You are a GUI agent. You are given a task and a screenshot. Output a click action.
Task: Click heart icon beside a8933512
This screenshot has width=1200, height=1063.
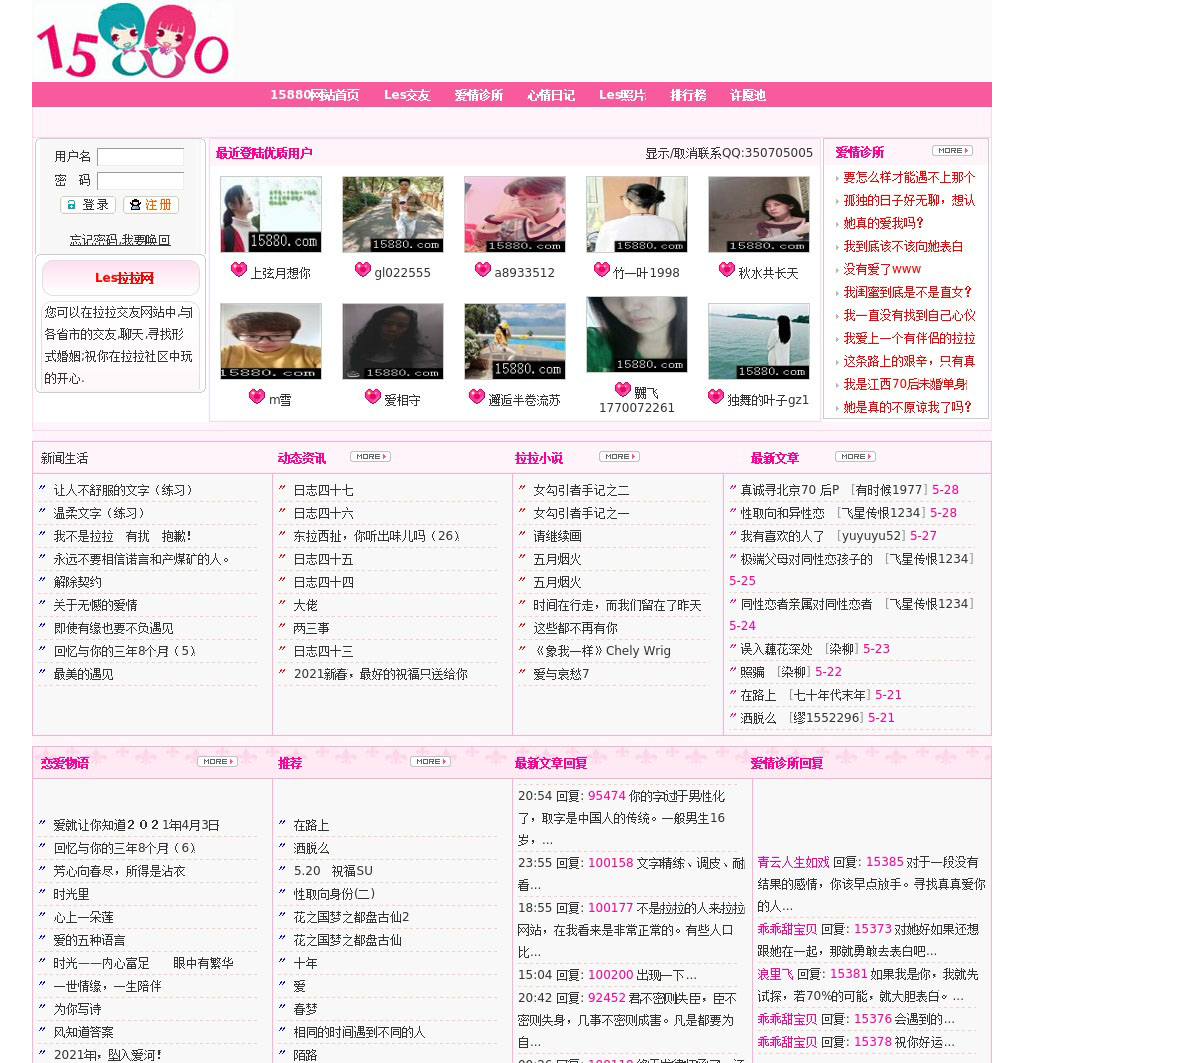tap(482, 270)
